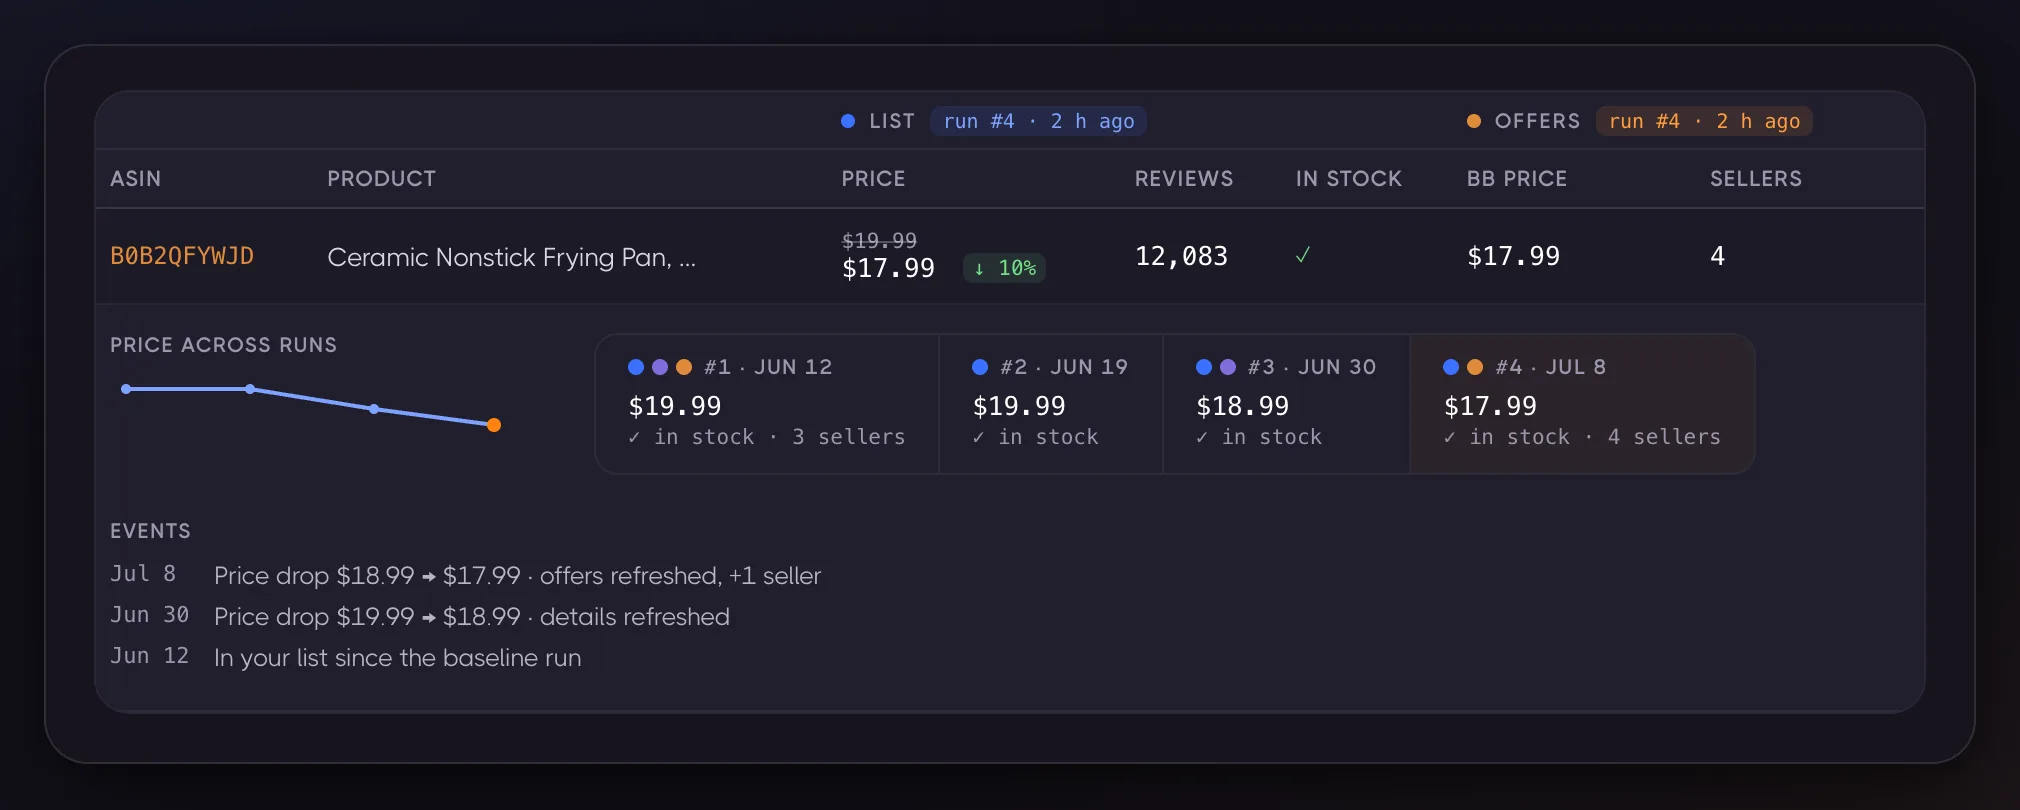Click the first point of price chart line
The image size is (2020, 810).
click(126, 389)
